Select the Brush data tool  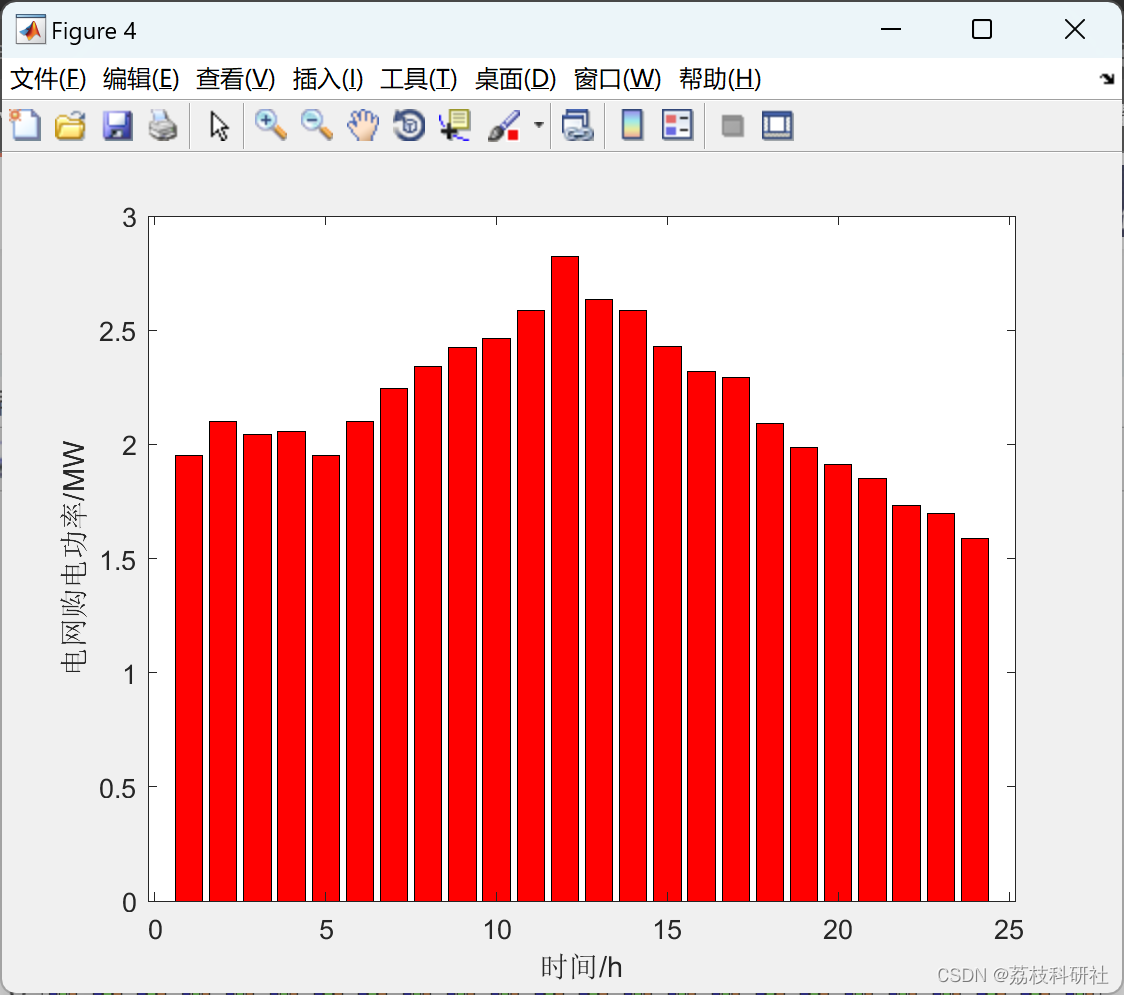point(504,125)
